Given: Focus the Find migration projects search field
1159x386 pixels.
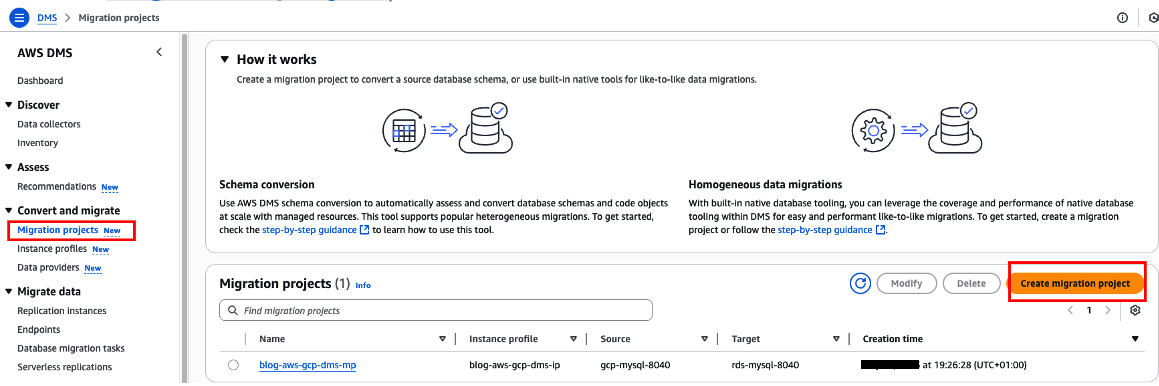Looking at the screenshot, I should pos(436,311).
